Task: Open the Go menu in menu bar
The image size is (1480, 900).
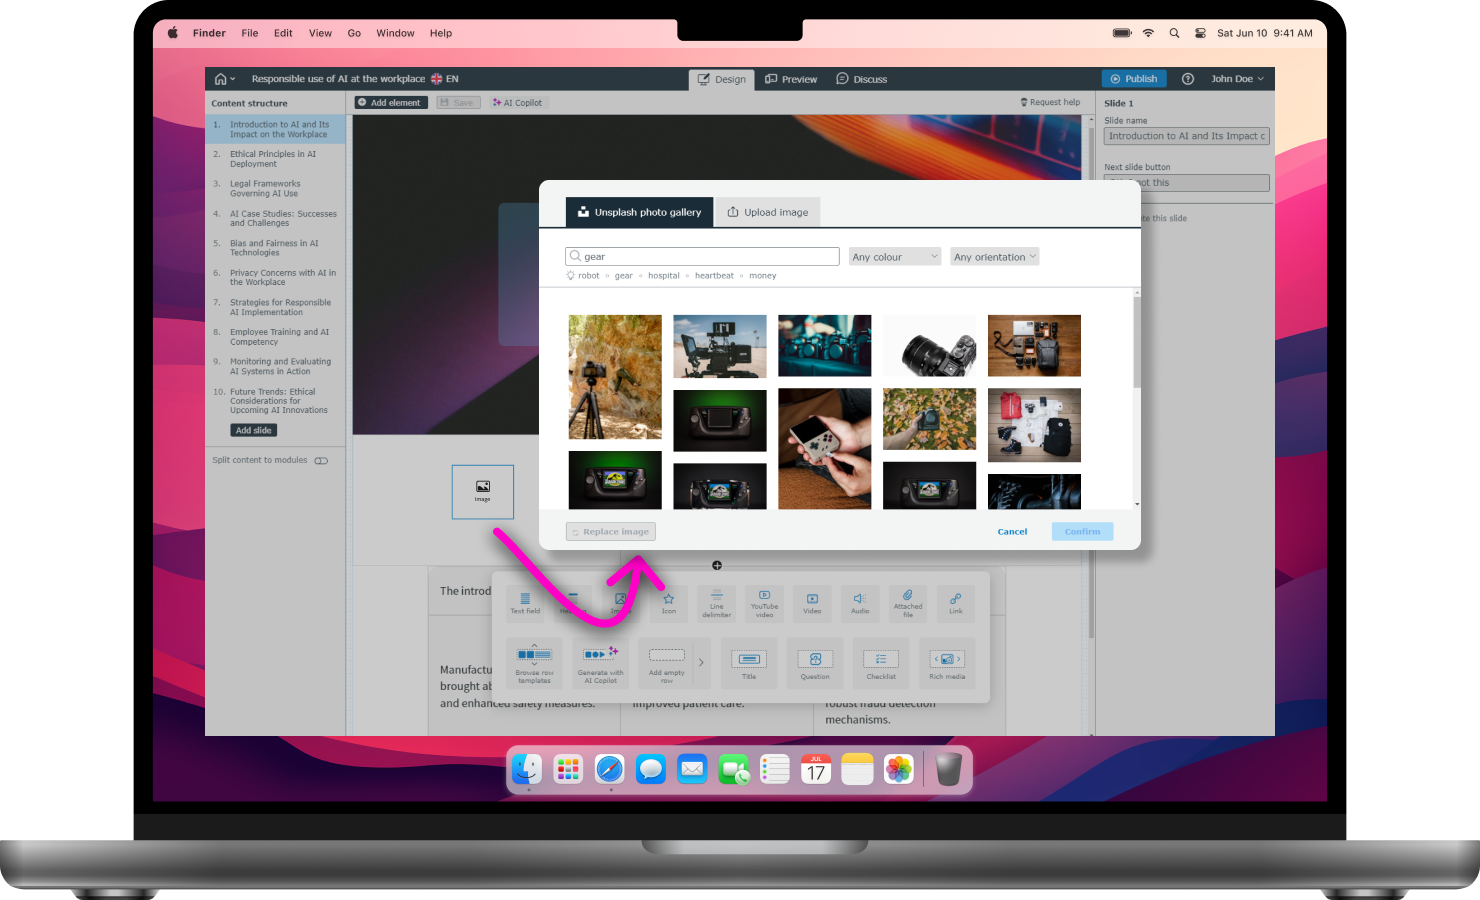Action: point(354,33)
